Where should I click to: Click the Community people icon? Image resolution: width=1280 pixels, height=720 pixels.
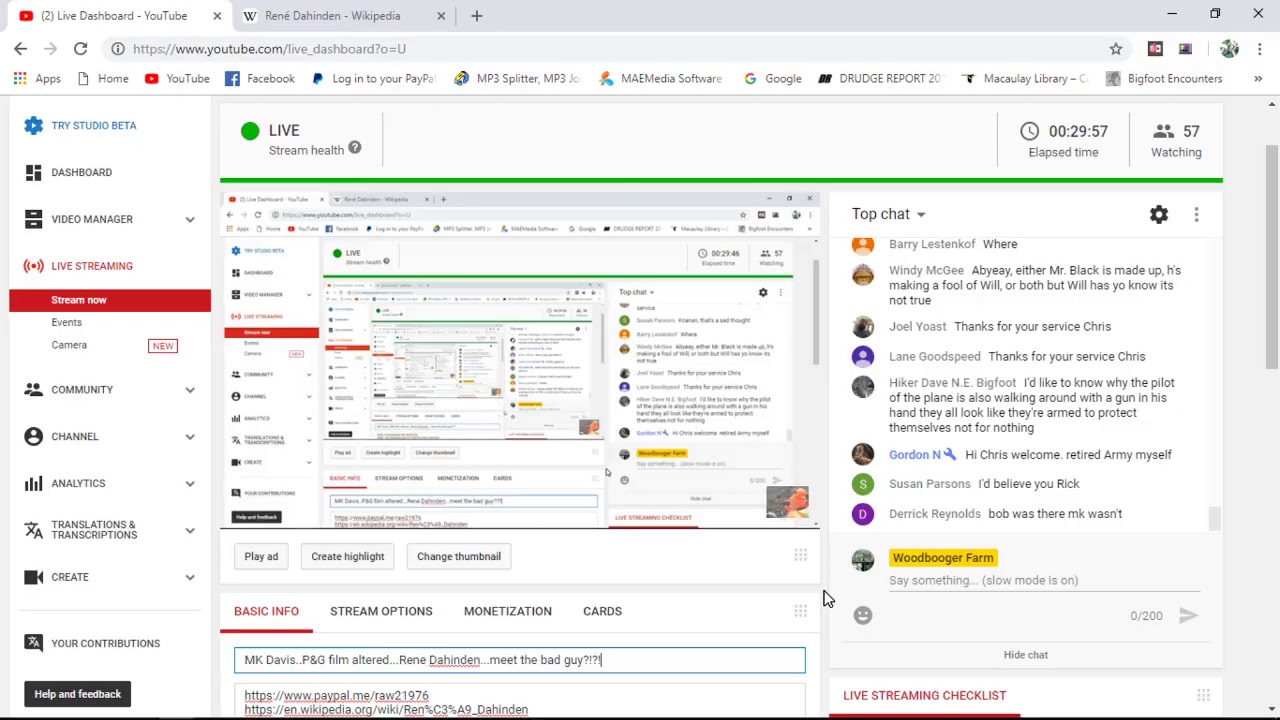point(34,390)
